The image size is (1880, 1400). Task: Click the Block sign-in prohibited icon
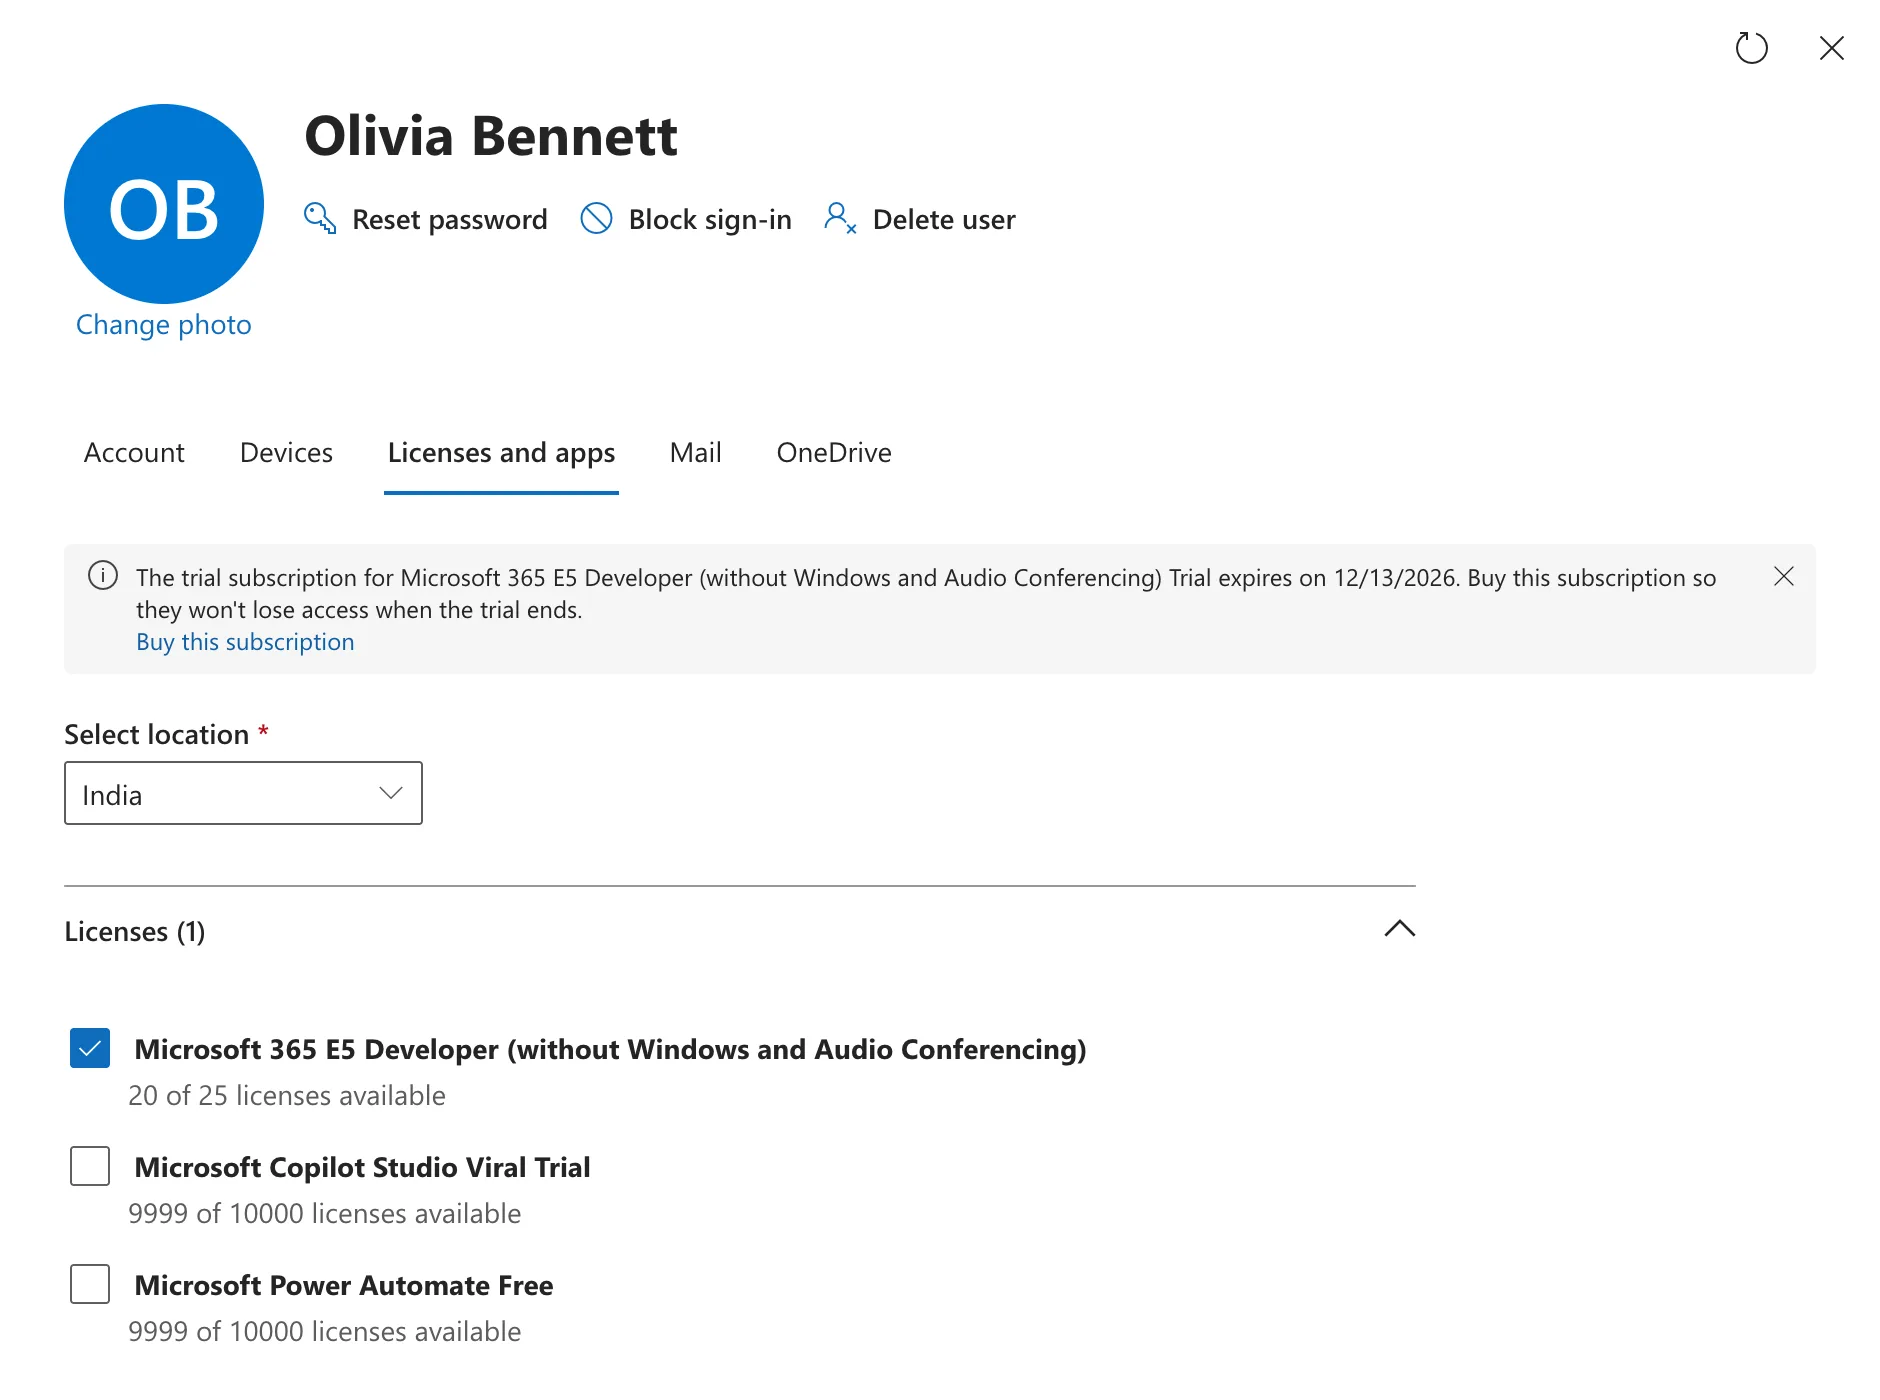coord(597,218)
